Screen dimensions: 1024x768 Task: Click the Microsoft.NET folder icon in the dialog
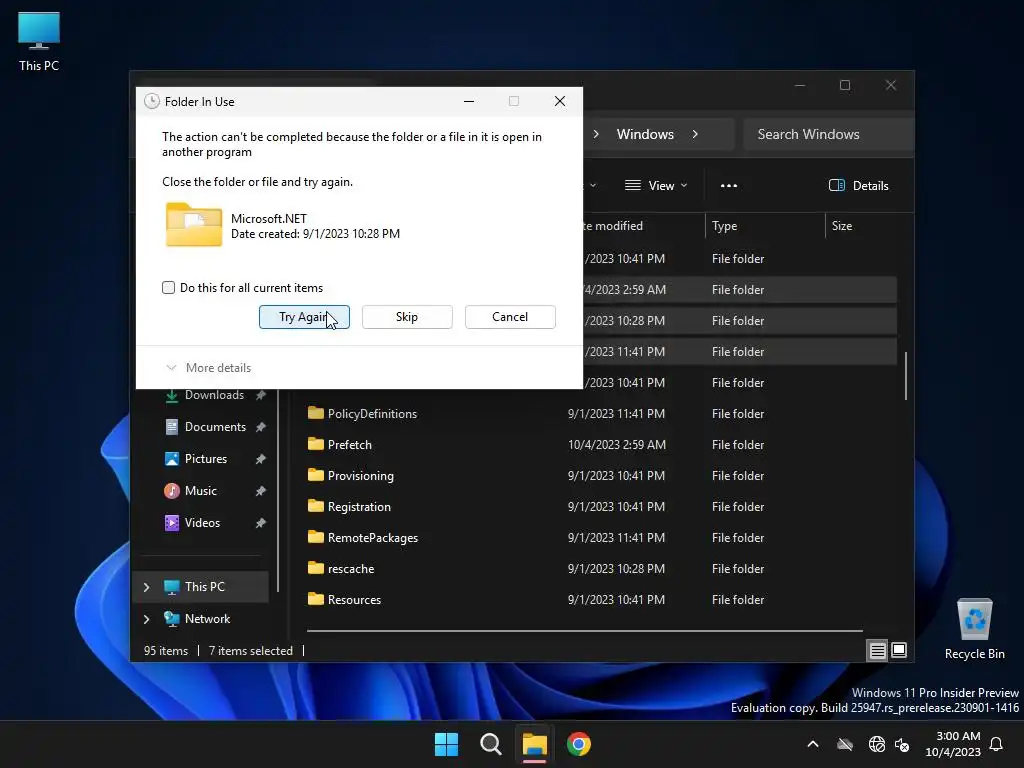194,225
